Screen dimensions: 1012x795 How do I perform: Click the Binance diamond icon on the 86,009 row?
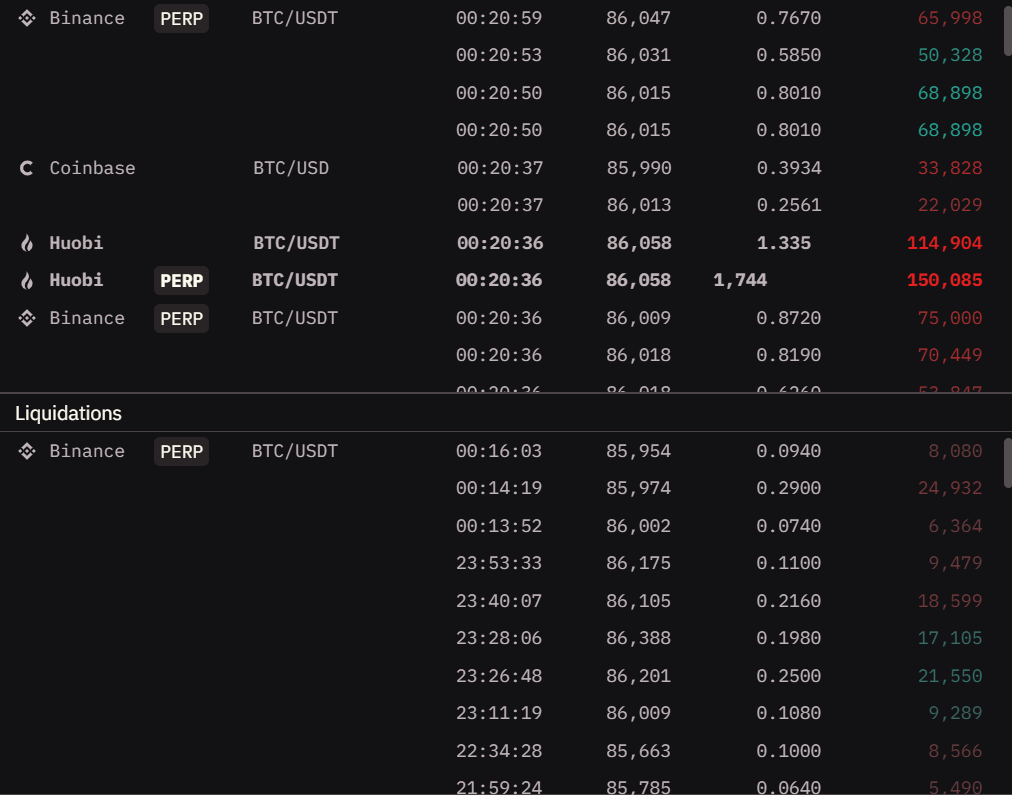click(25, 318)
